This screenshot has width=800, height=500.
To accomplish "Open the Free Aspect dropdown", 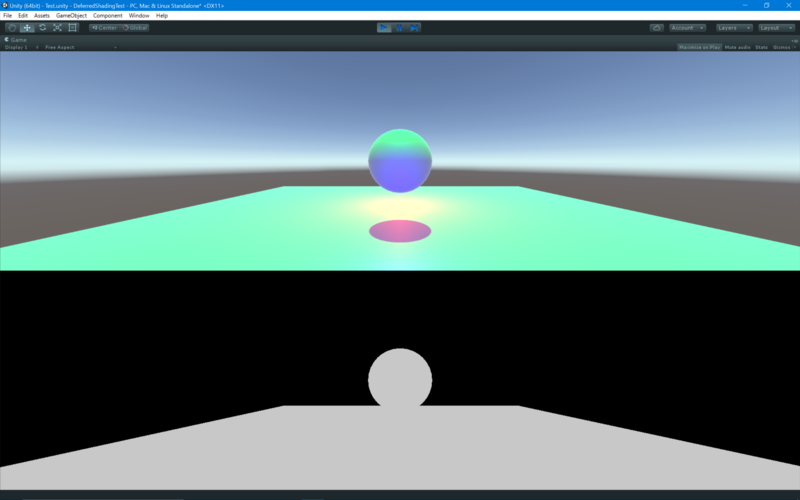I will pyautogui.click(x=81, y=47).
